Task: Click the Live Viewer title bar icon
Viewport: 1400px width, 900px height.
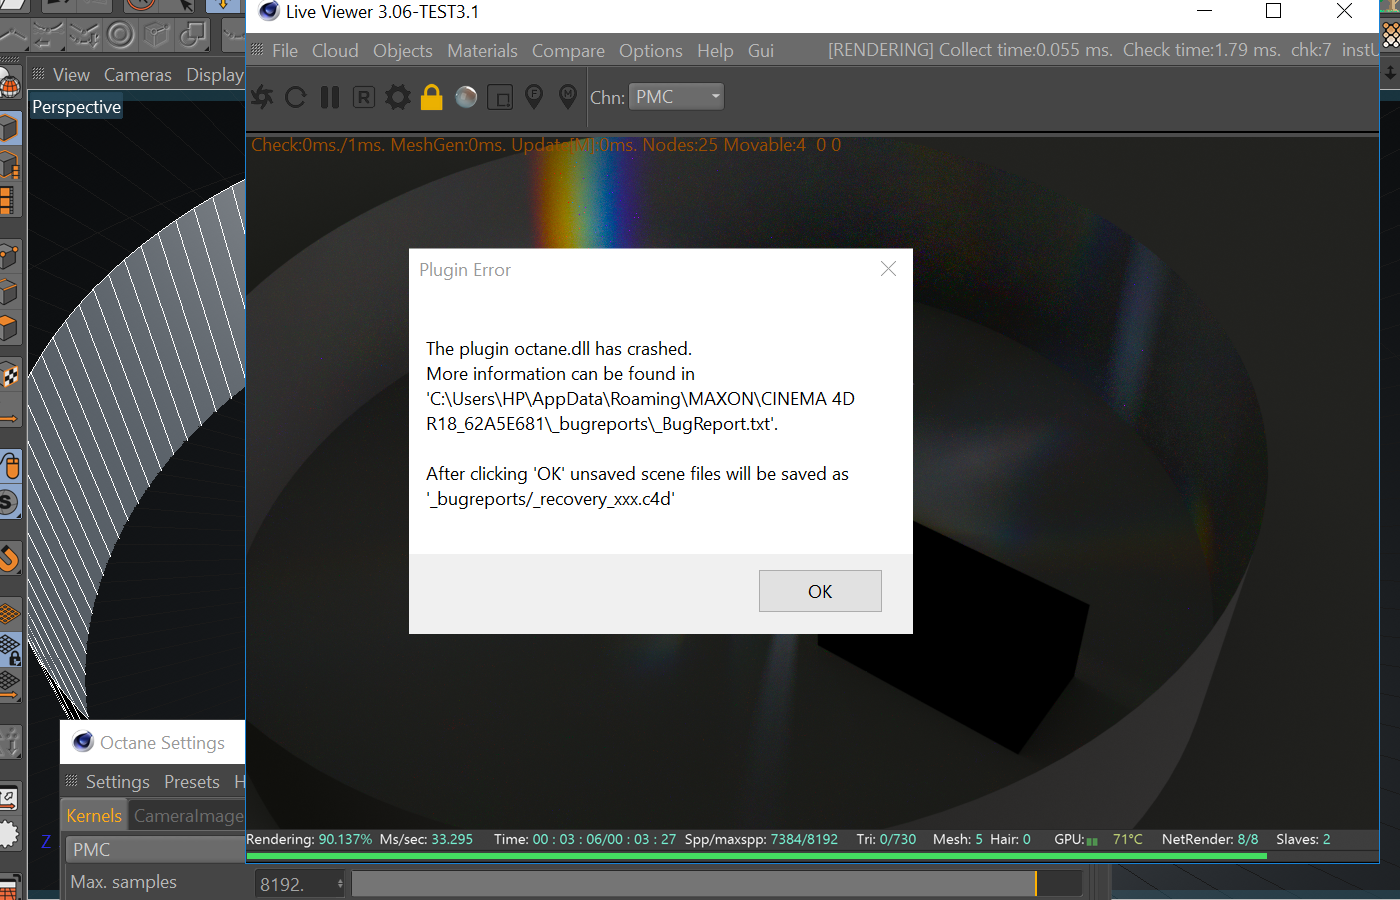Action: pyautogui.click(x=268, y=12)
